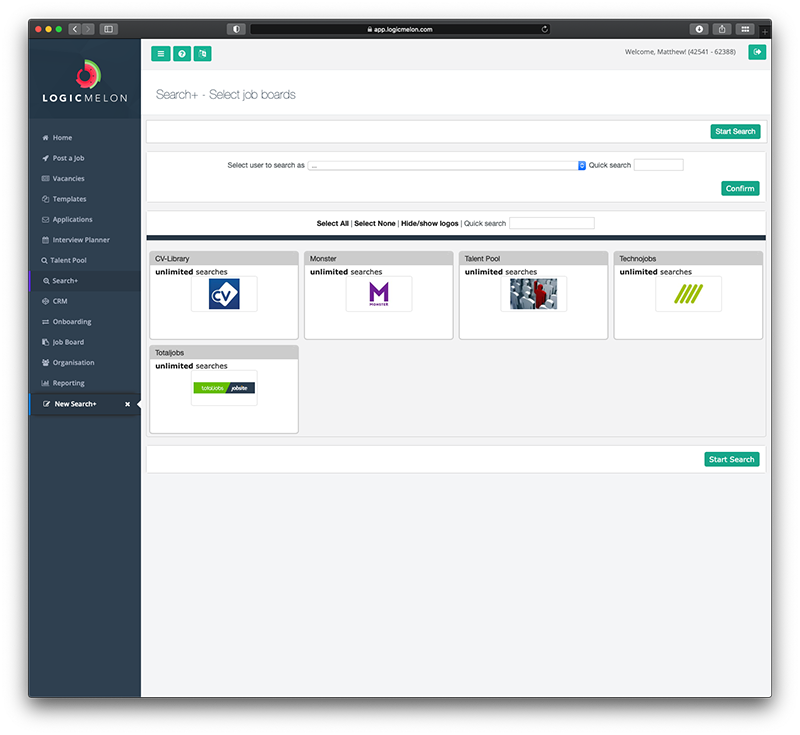The image size is (800, 735).
Task: Go back with Safari's back arrow
Action: (75, 29)
